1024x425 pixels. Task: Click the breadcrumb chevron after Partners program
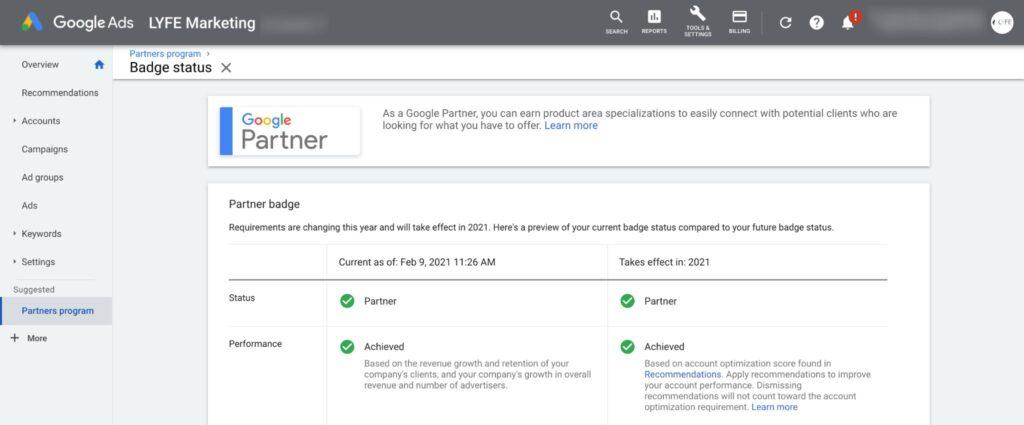(208, 54)
